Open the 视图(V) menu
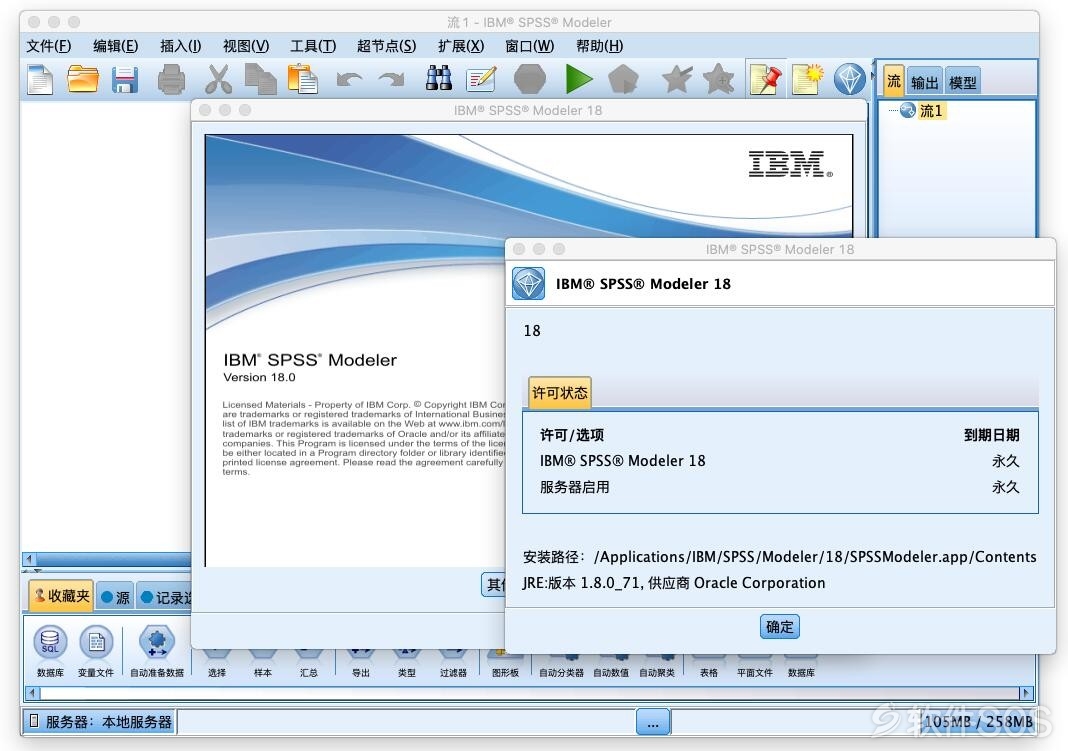Image resolution: width=1068 pixels, height=751 pixels. [x=246, y=46]
